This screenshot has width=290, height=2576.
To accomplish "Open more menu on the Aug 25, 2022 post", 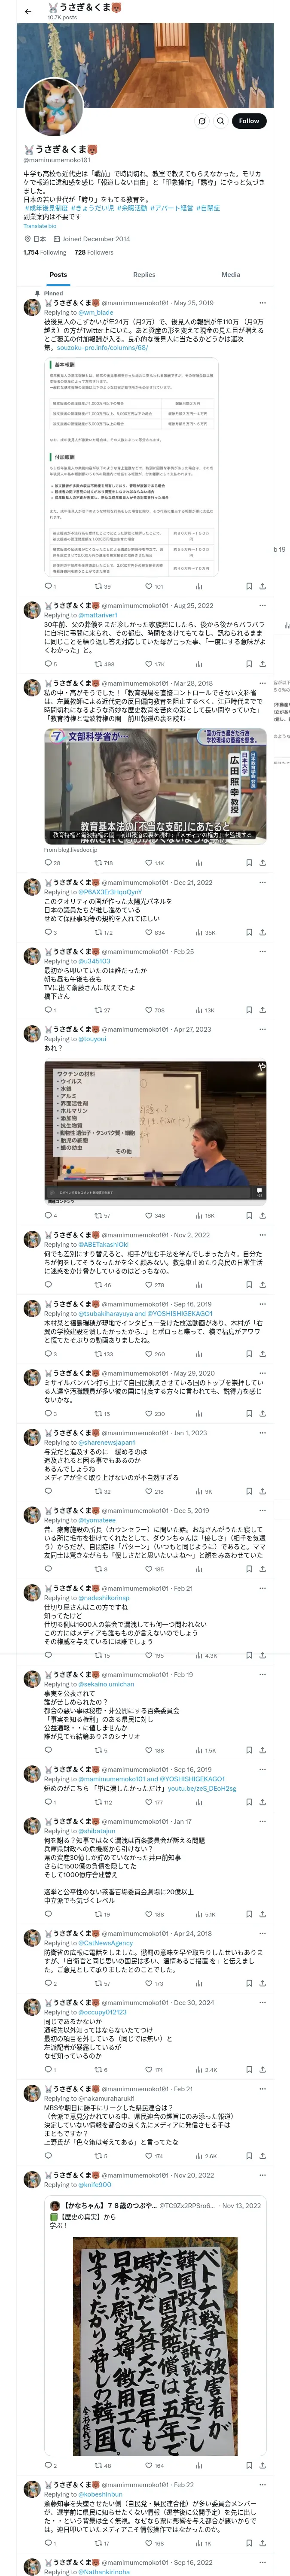I will point(262,605).
